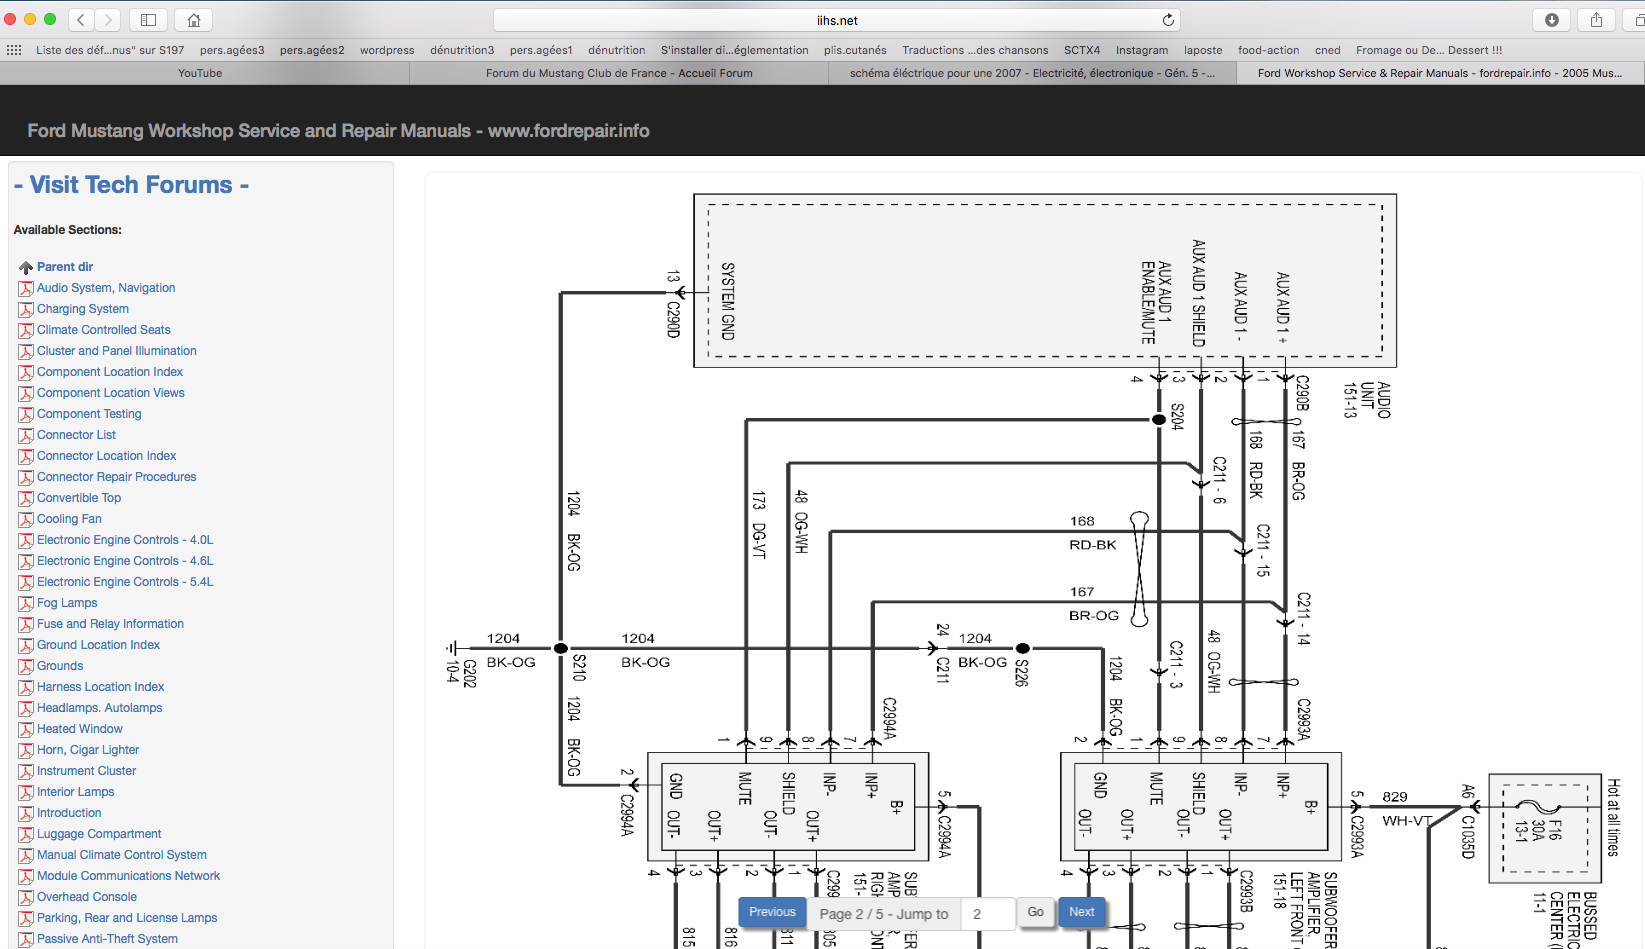Screen dimensions: 1645x949
Task: Click the iihs.net address bar
Action: (x=836, y=20)
